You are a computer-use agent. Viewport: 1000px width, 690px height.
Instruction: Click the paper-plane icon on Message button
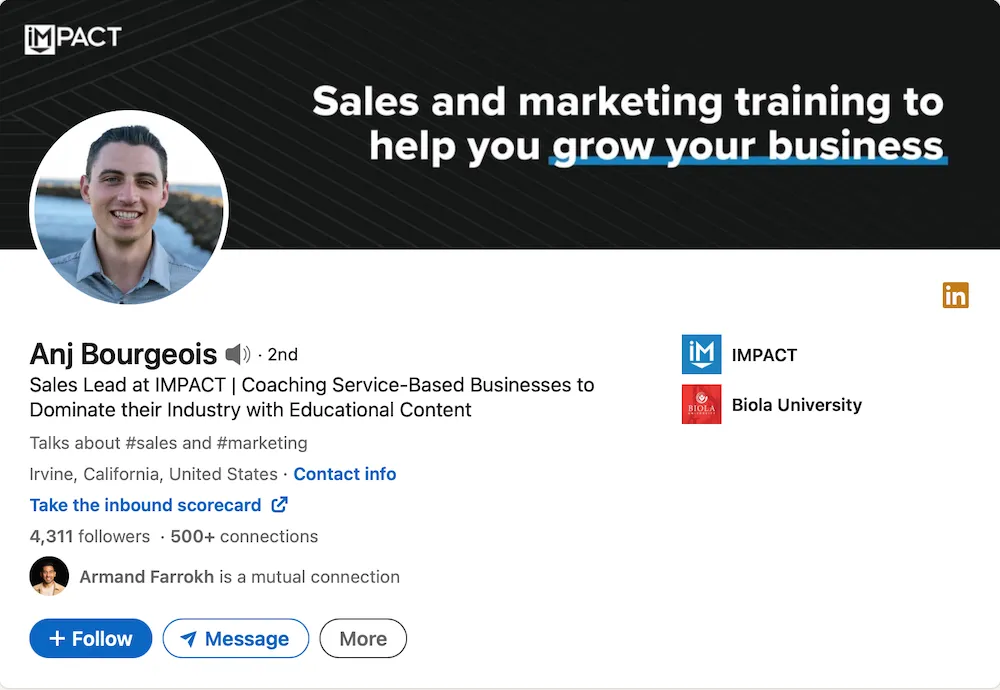[196, 638]
